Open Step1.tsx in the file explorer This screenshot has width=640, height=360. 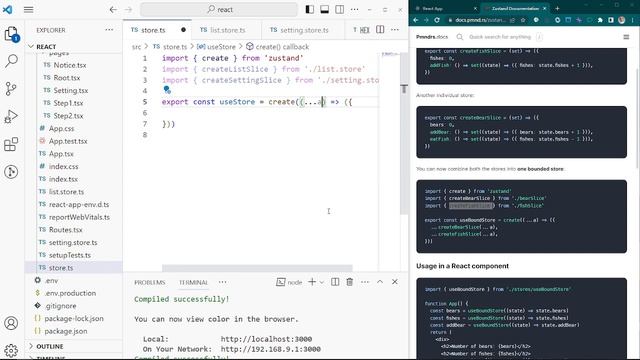pos(68,103)
